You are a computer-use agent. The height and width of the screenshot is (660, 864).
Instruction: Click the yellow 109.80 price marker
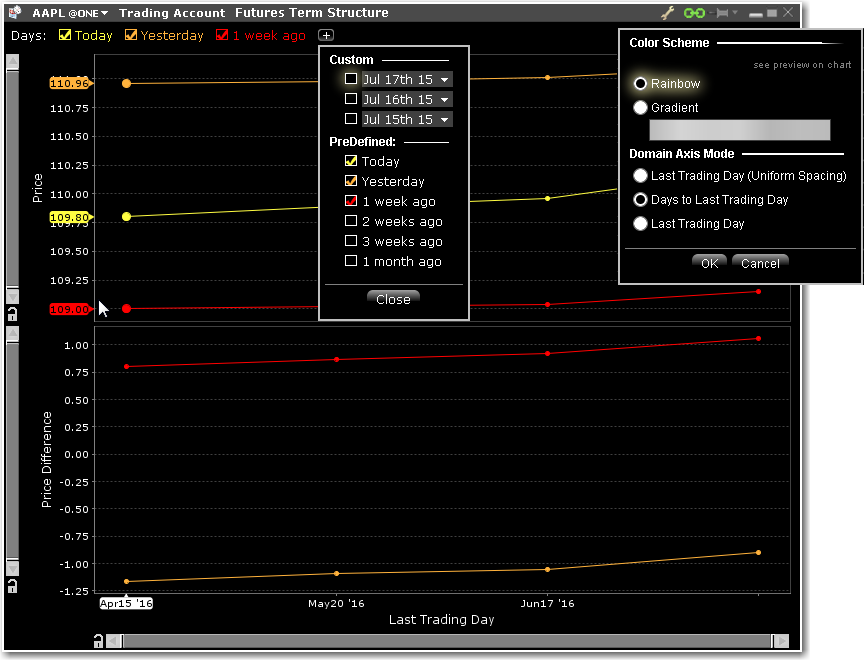pyautogui.click(x=71, y=217)
